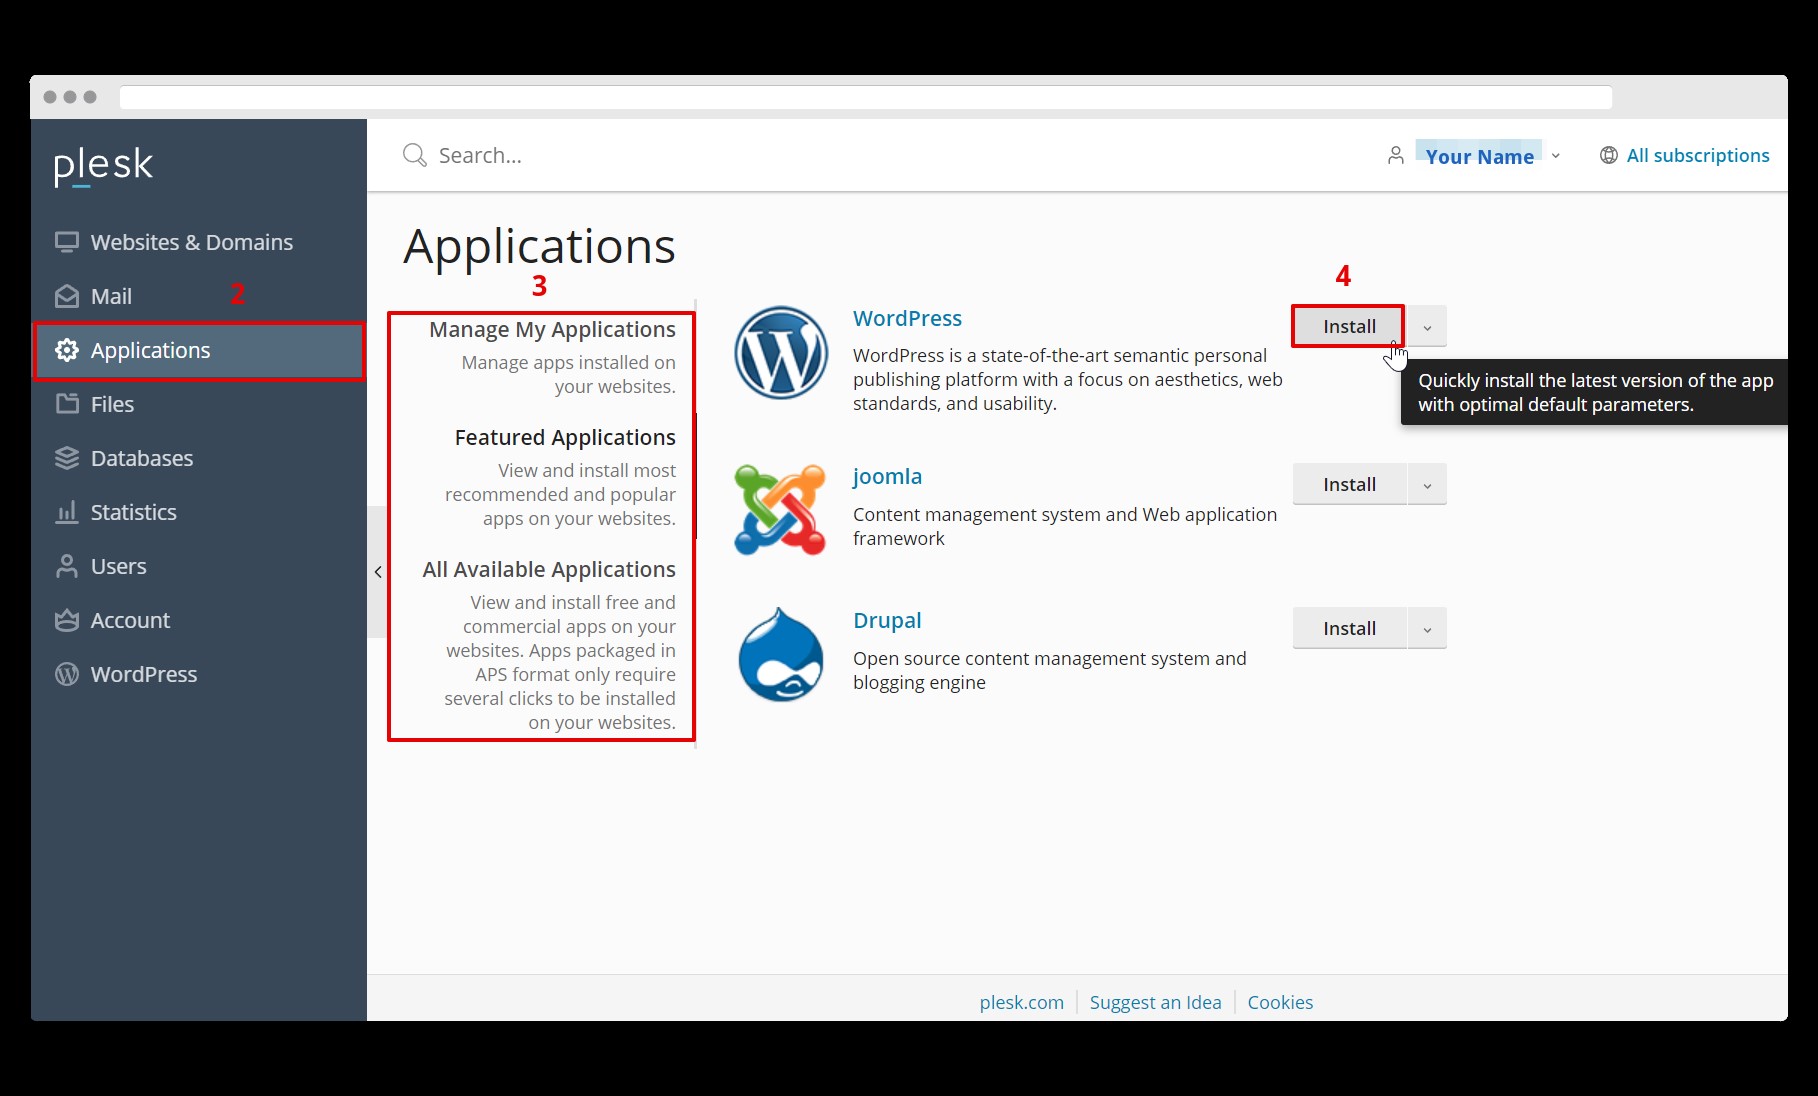The image size is (1818, 1096).
Task: Click the Websites & Domains monitor icon
Action: [67, 242]
